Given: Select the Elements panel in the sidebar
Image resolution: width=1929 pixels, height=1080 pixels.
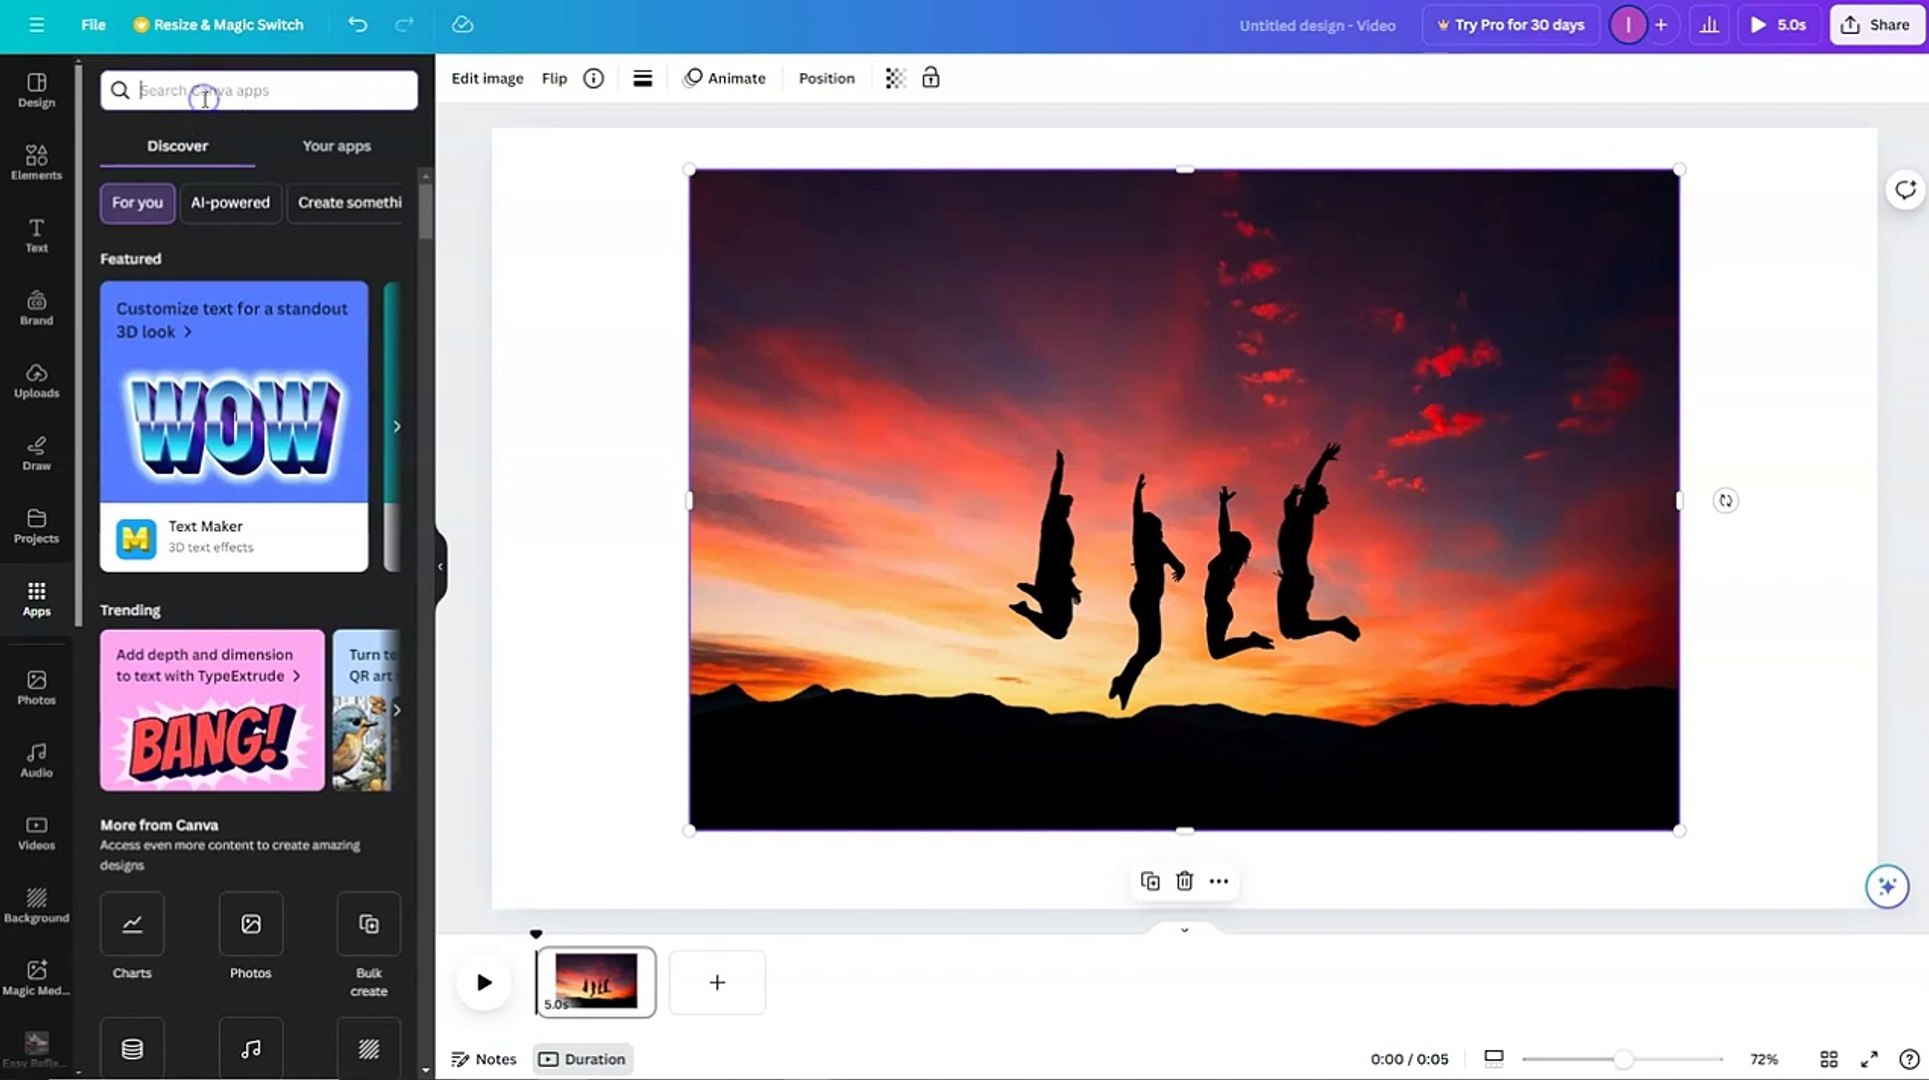Looking at the screenshot, I should tap(36, 161).
